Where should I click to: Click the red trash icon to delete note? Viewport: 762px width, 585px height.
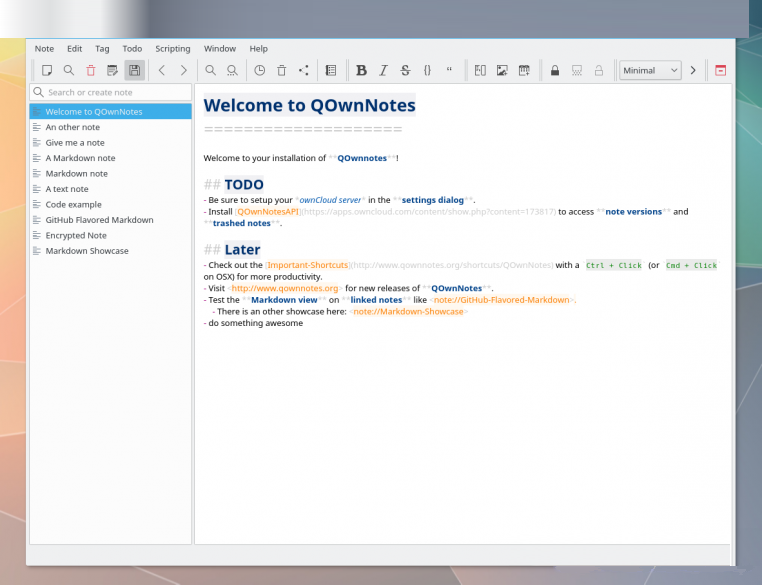(x=91, y=70)
